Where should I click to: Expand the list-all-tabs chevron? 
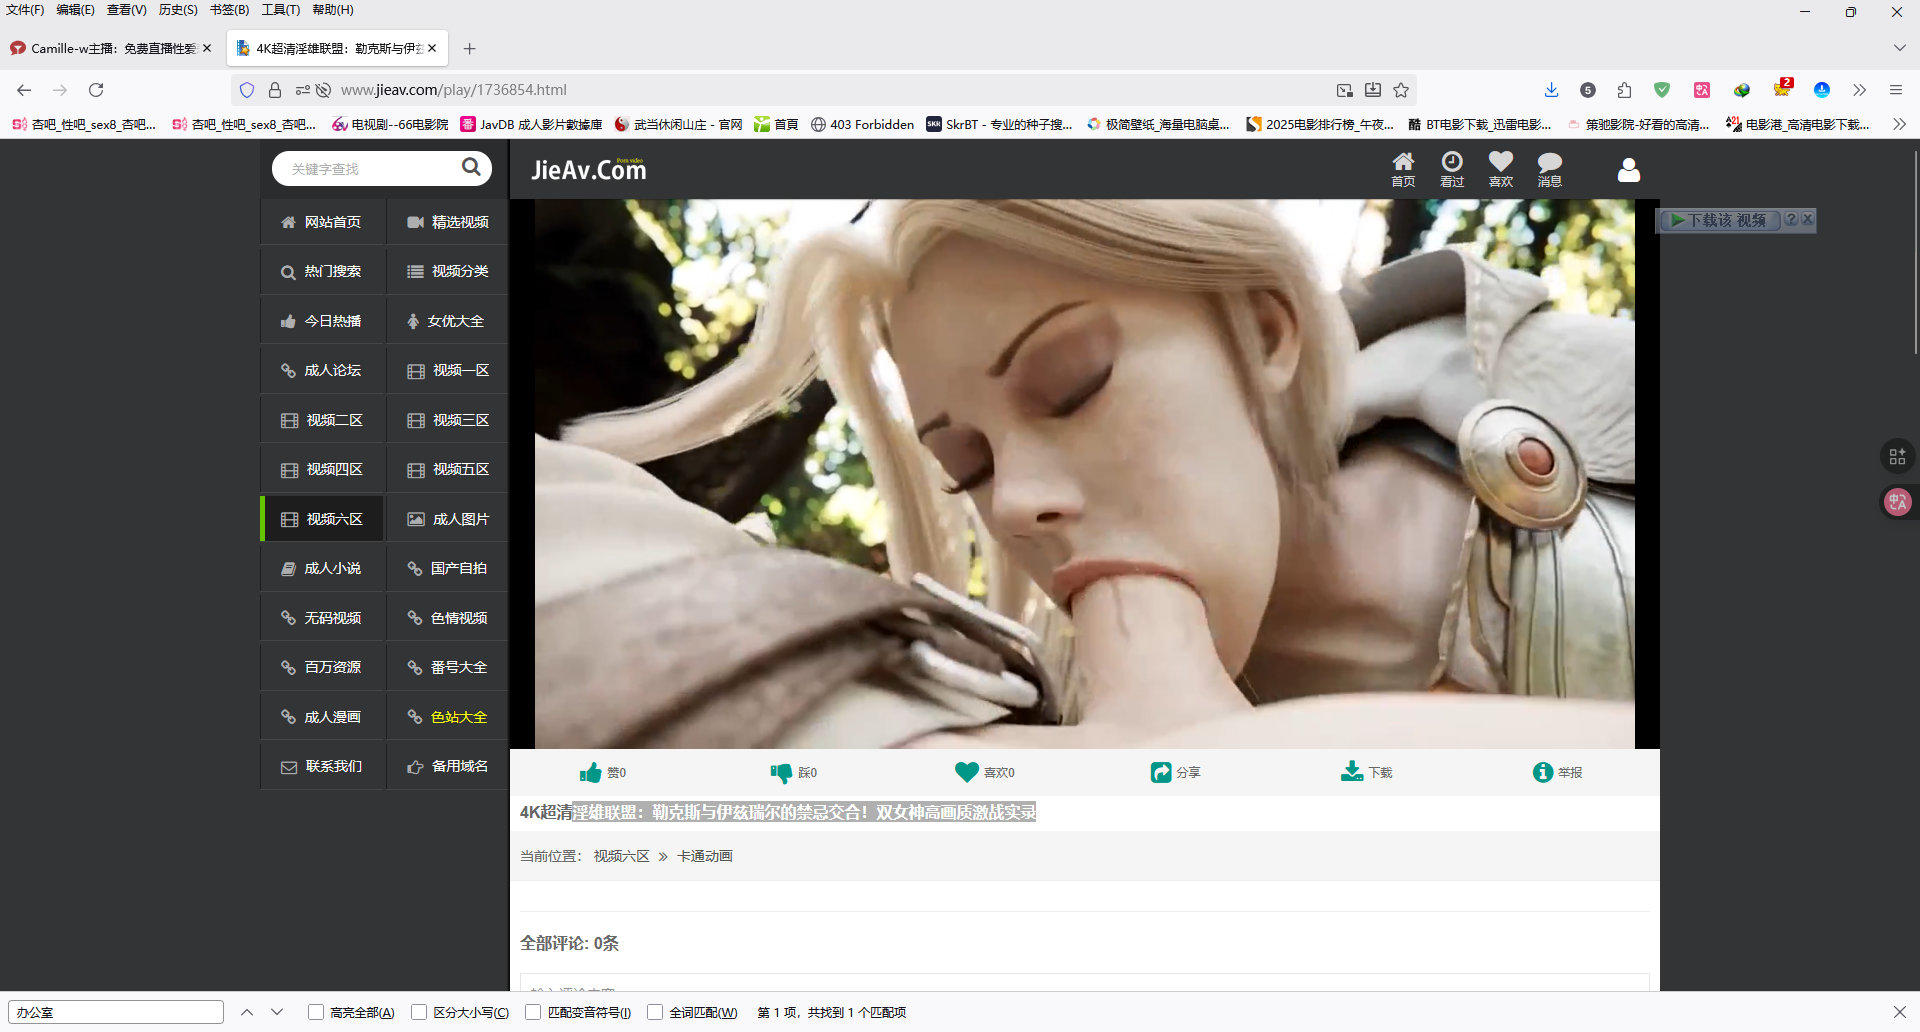click(1898, 48)
